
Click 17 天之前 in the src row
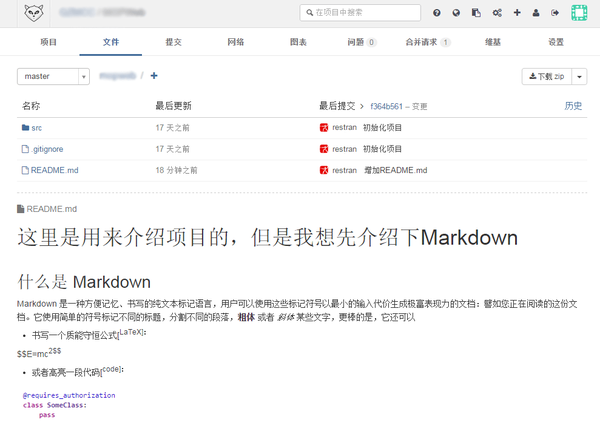[173, 127]
